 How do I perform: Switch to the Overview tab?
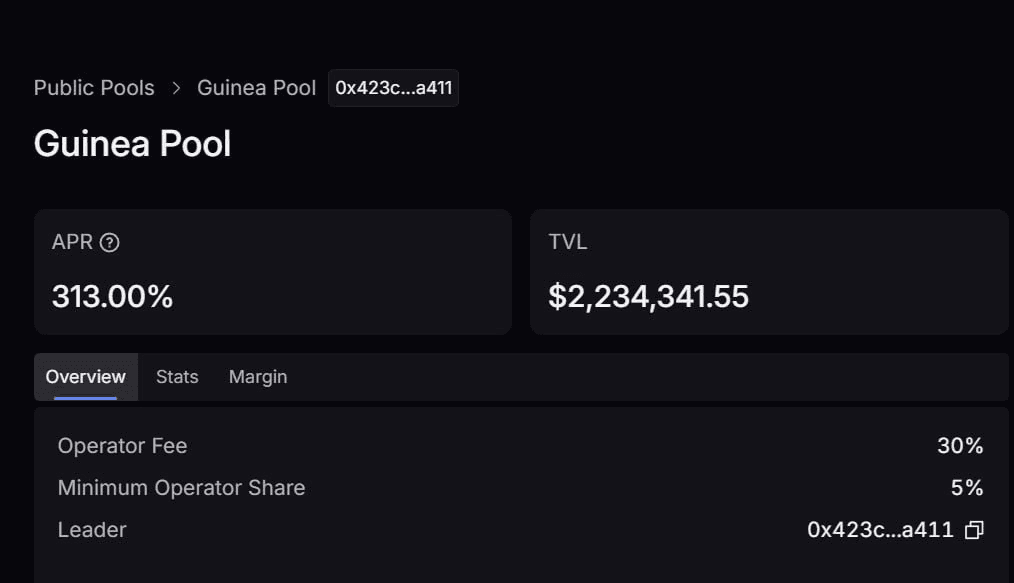tap(86, 377)
